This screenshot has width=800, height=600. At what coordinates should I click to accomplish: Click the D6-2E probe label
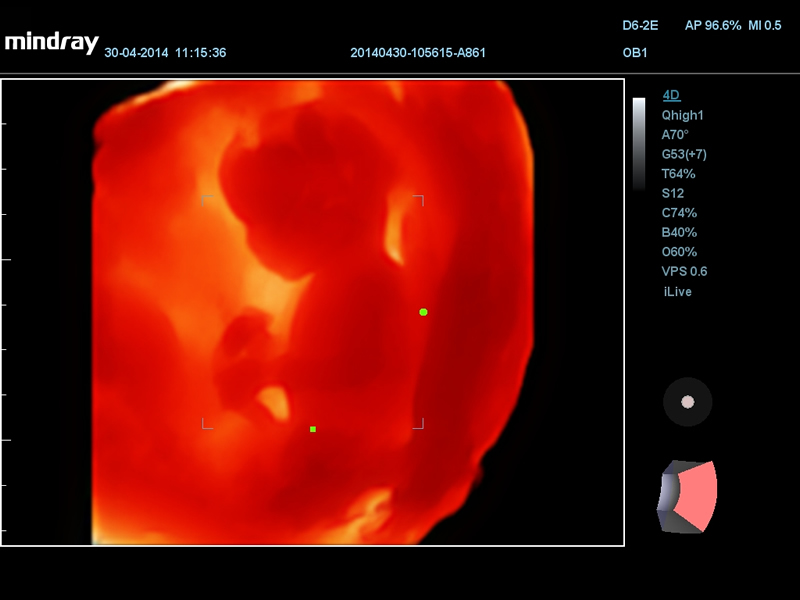[x=640, y=24]
